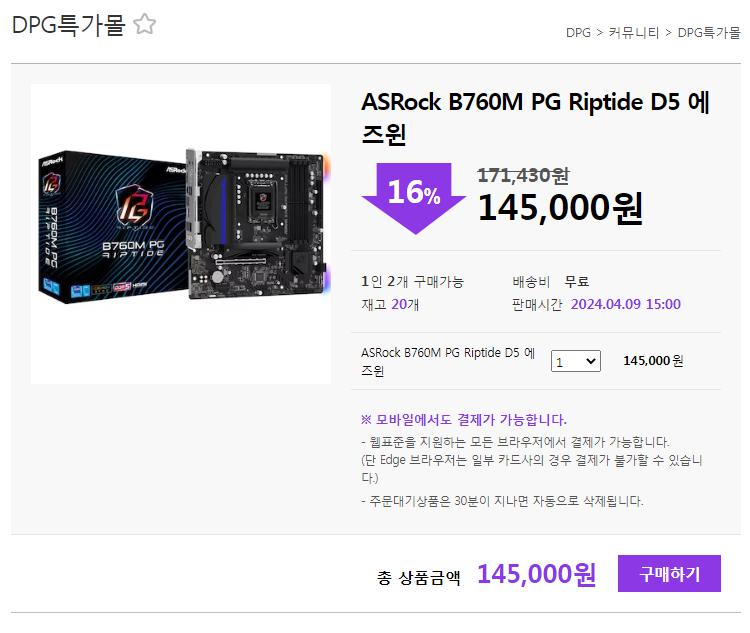Click the DPG특가몰 page heading

(68, 24)
